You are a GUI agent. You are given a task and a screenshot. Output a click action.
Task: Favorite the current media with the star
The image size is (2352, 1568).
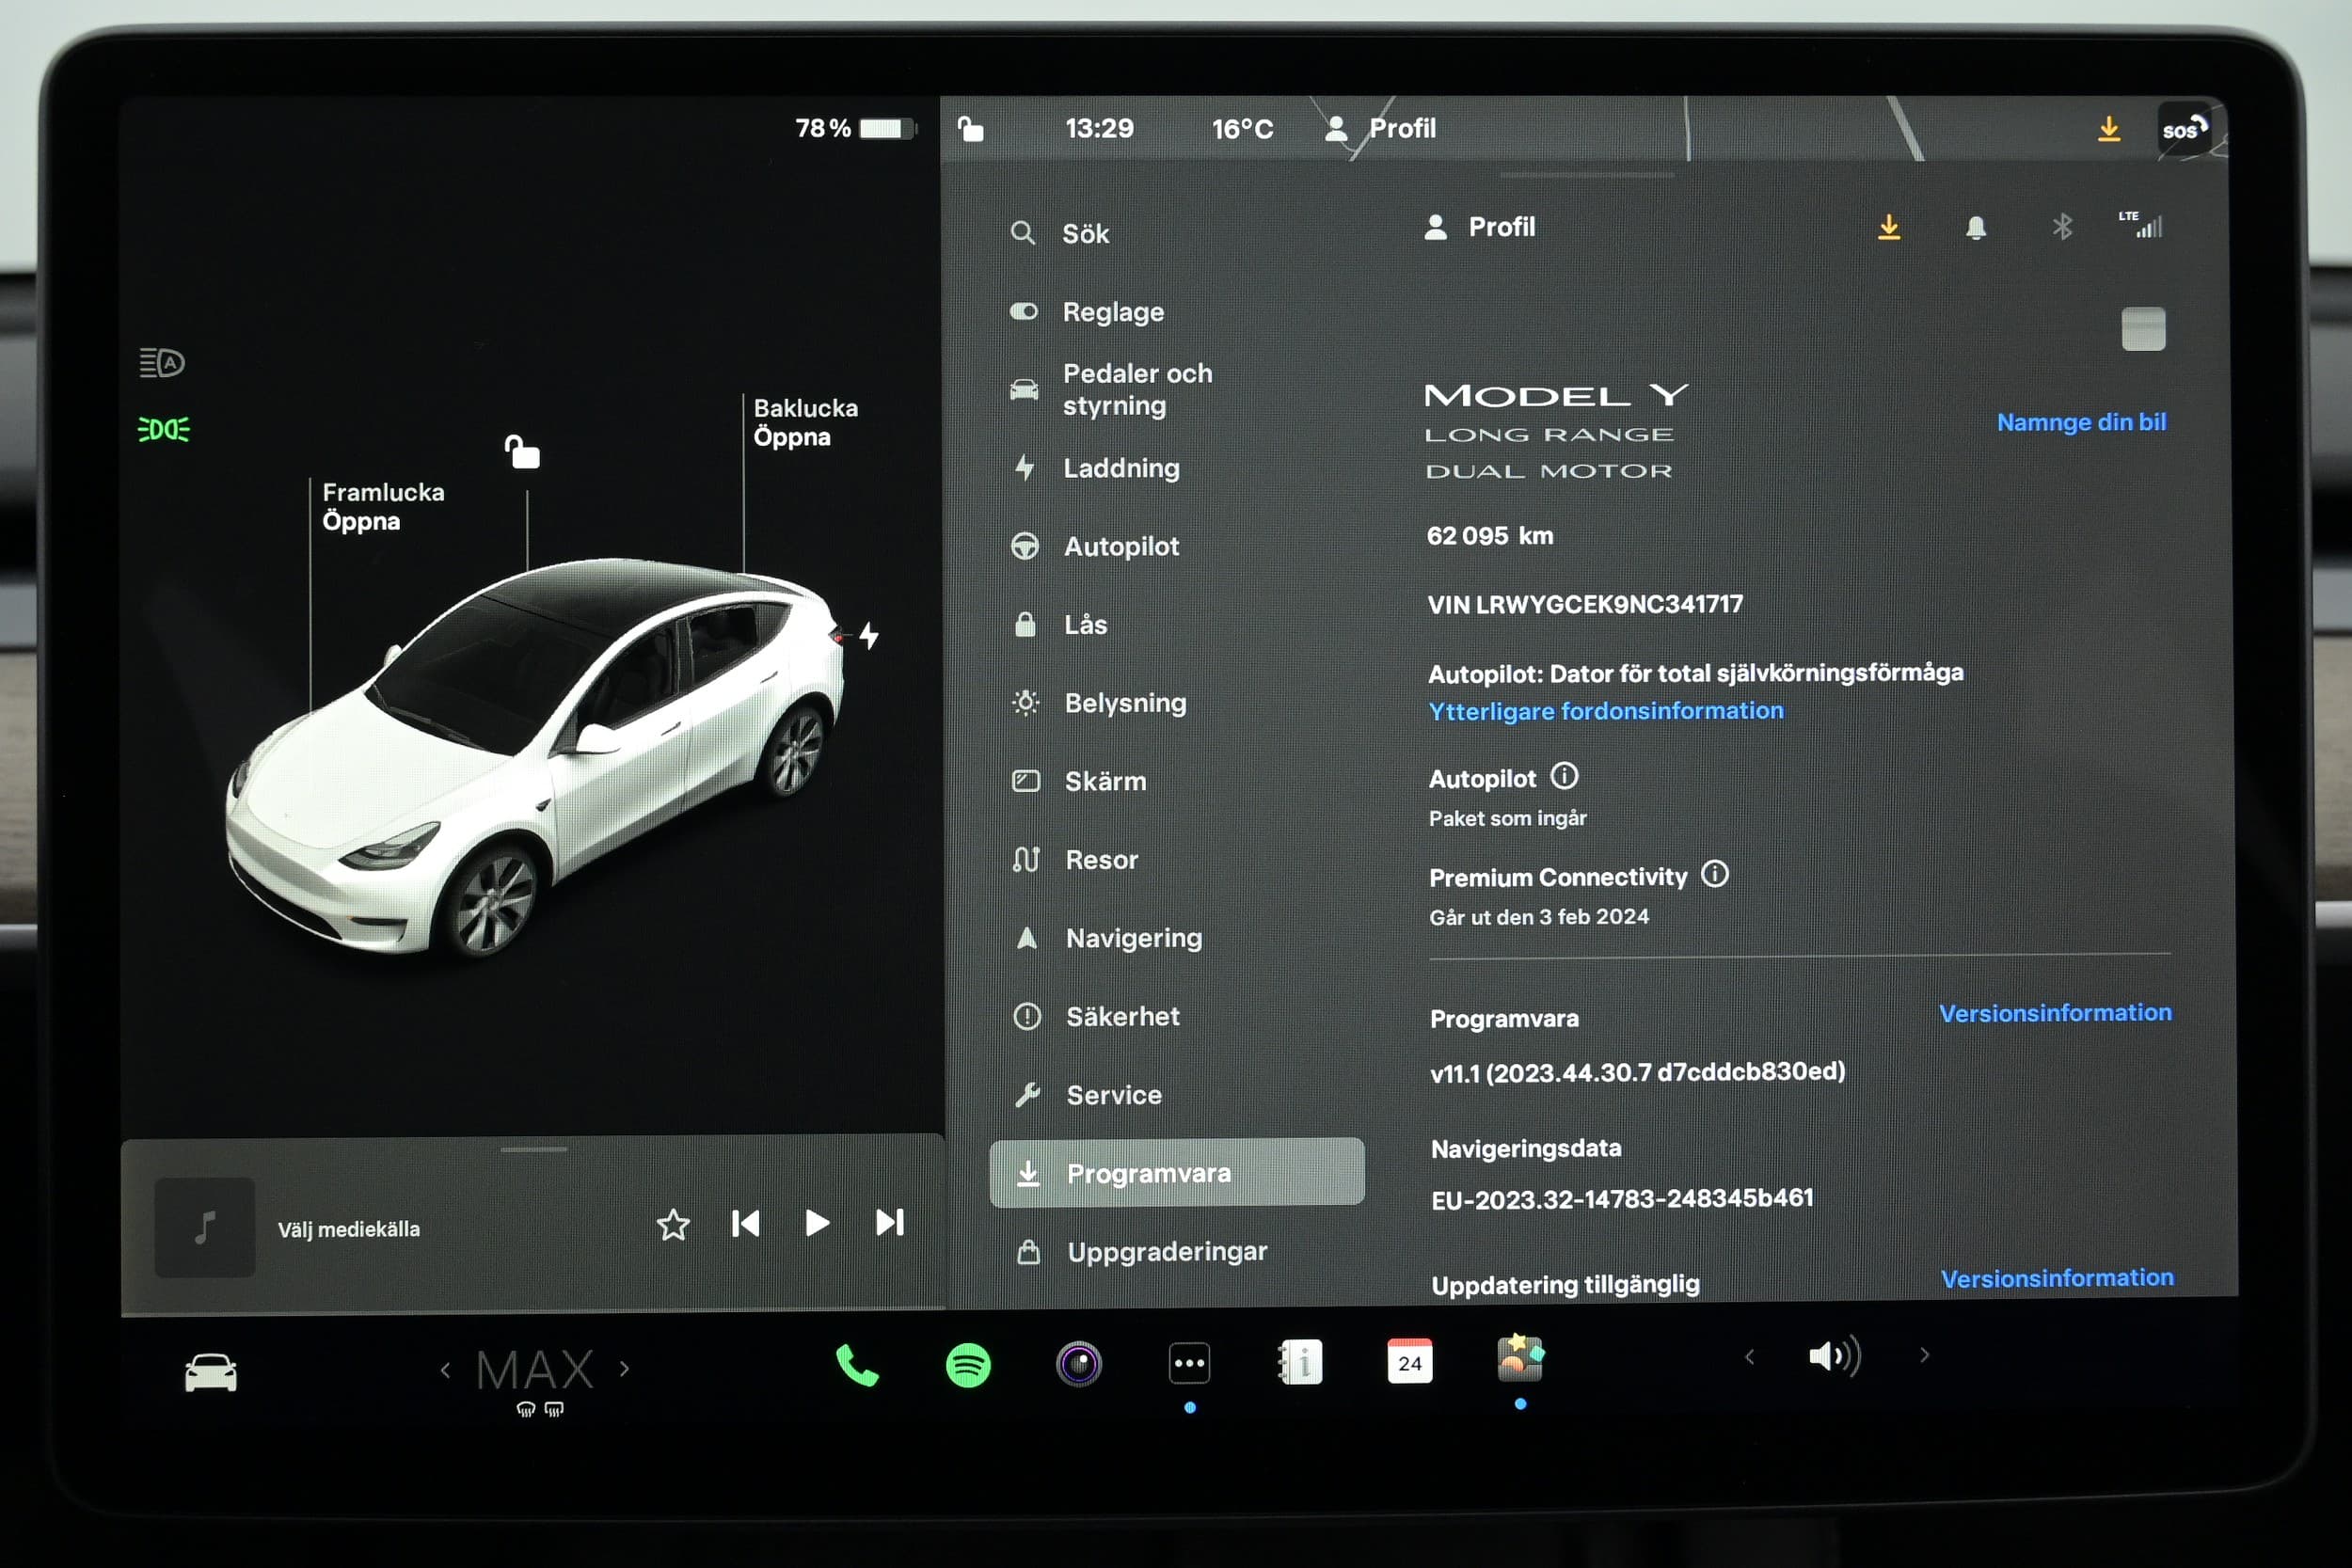(x=673, y=1225)
